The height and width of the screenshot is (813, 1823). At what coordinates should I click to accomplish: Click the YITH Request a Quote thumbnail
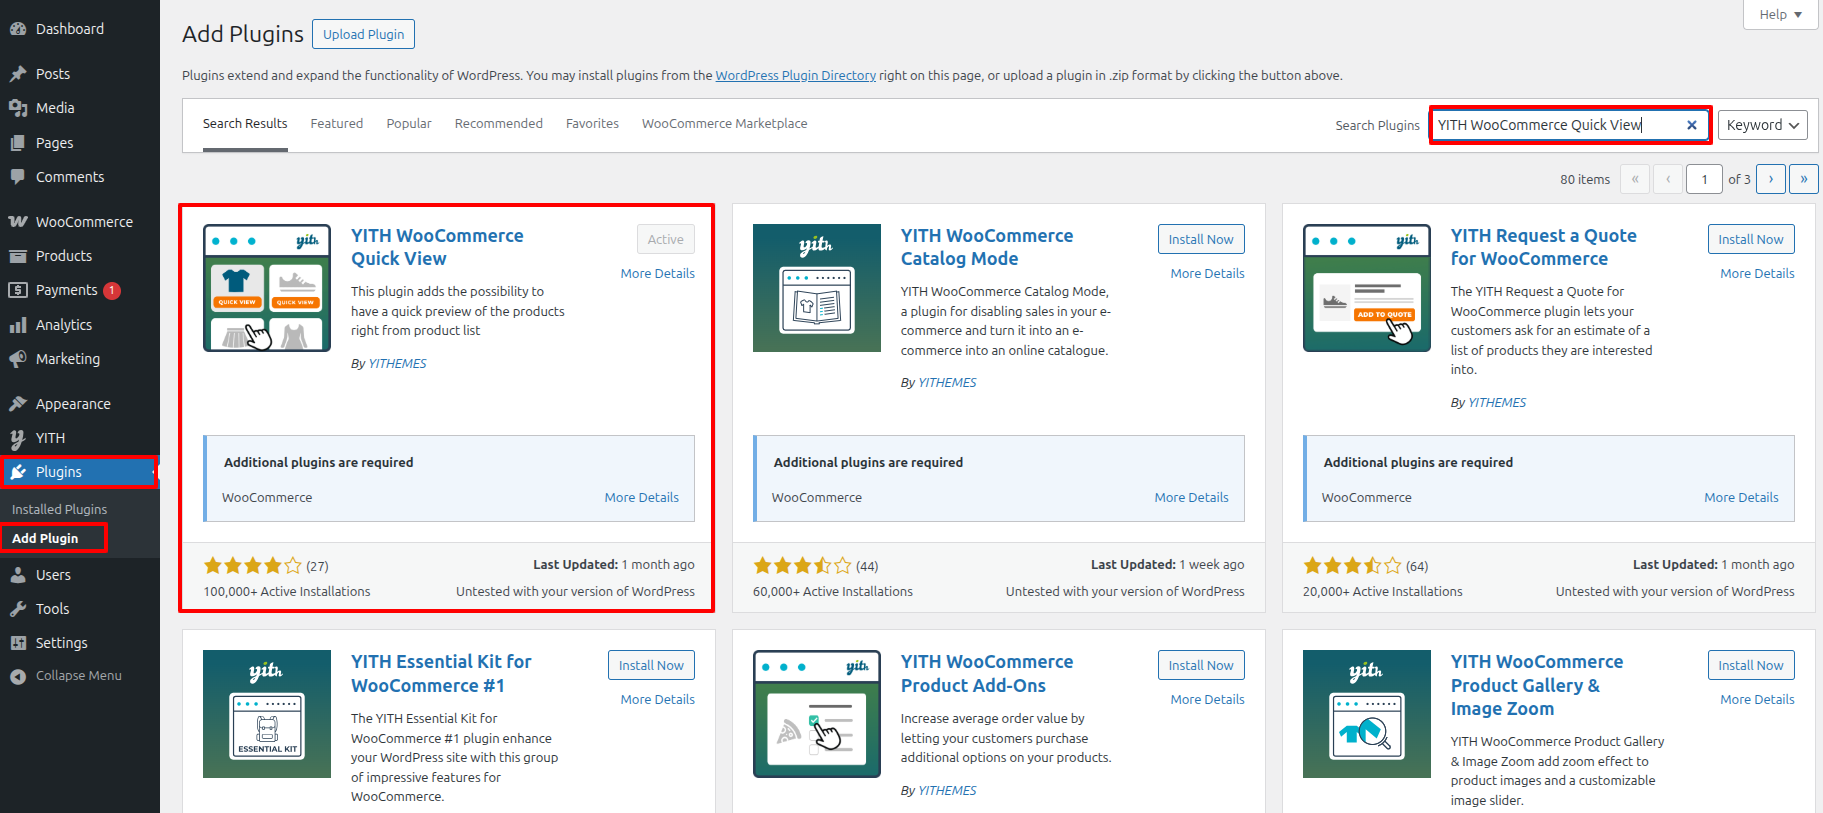click(x=1366, y=288)
